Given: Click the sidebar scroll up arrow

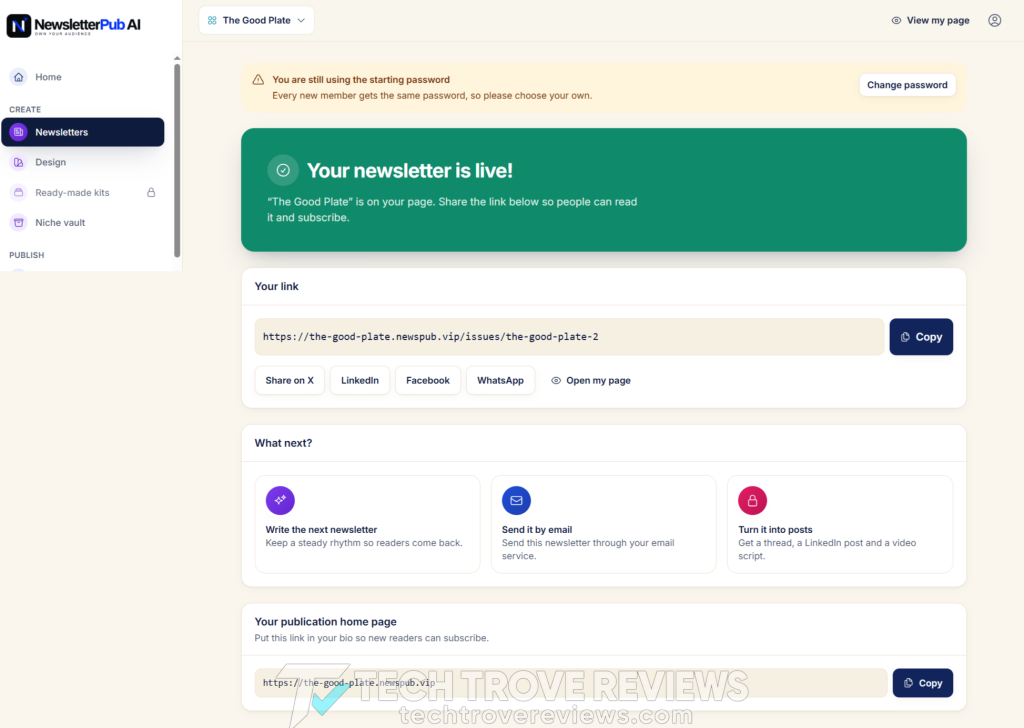Looking at the screenshot, I should pyautogui.click(x=177, y=58).
